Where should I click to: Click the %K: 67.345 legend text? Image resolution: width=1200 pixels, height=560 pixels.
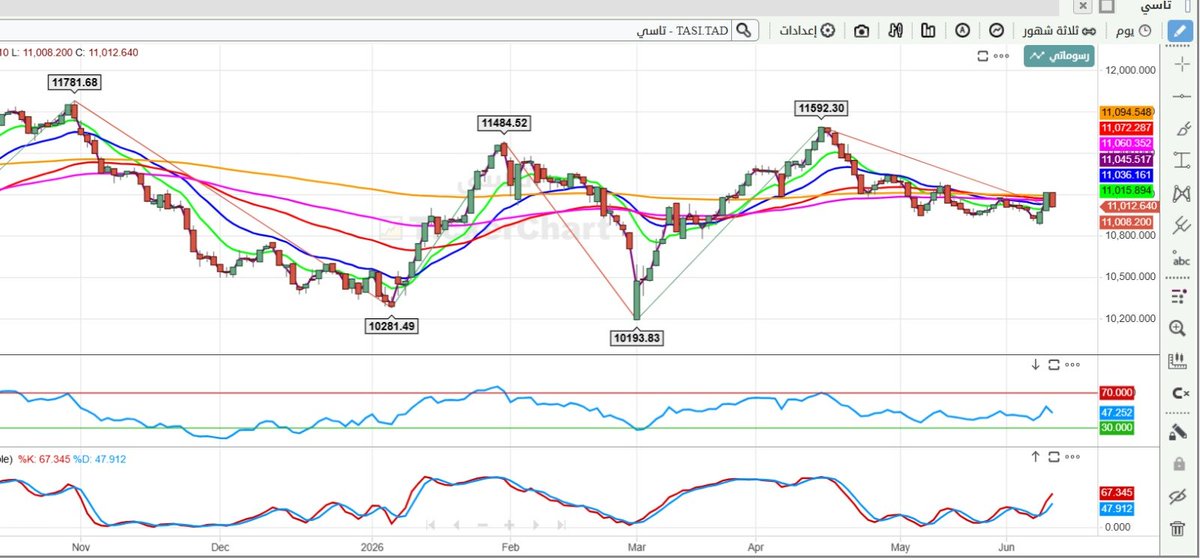pyautogui.click(x=46, y=459)
